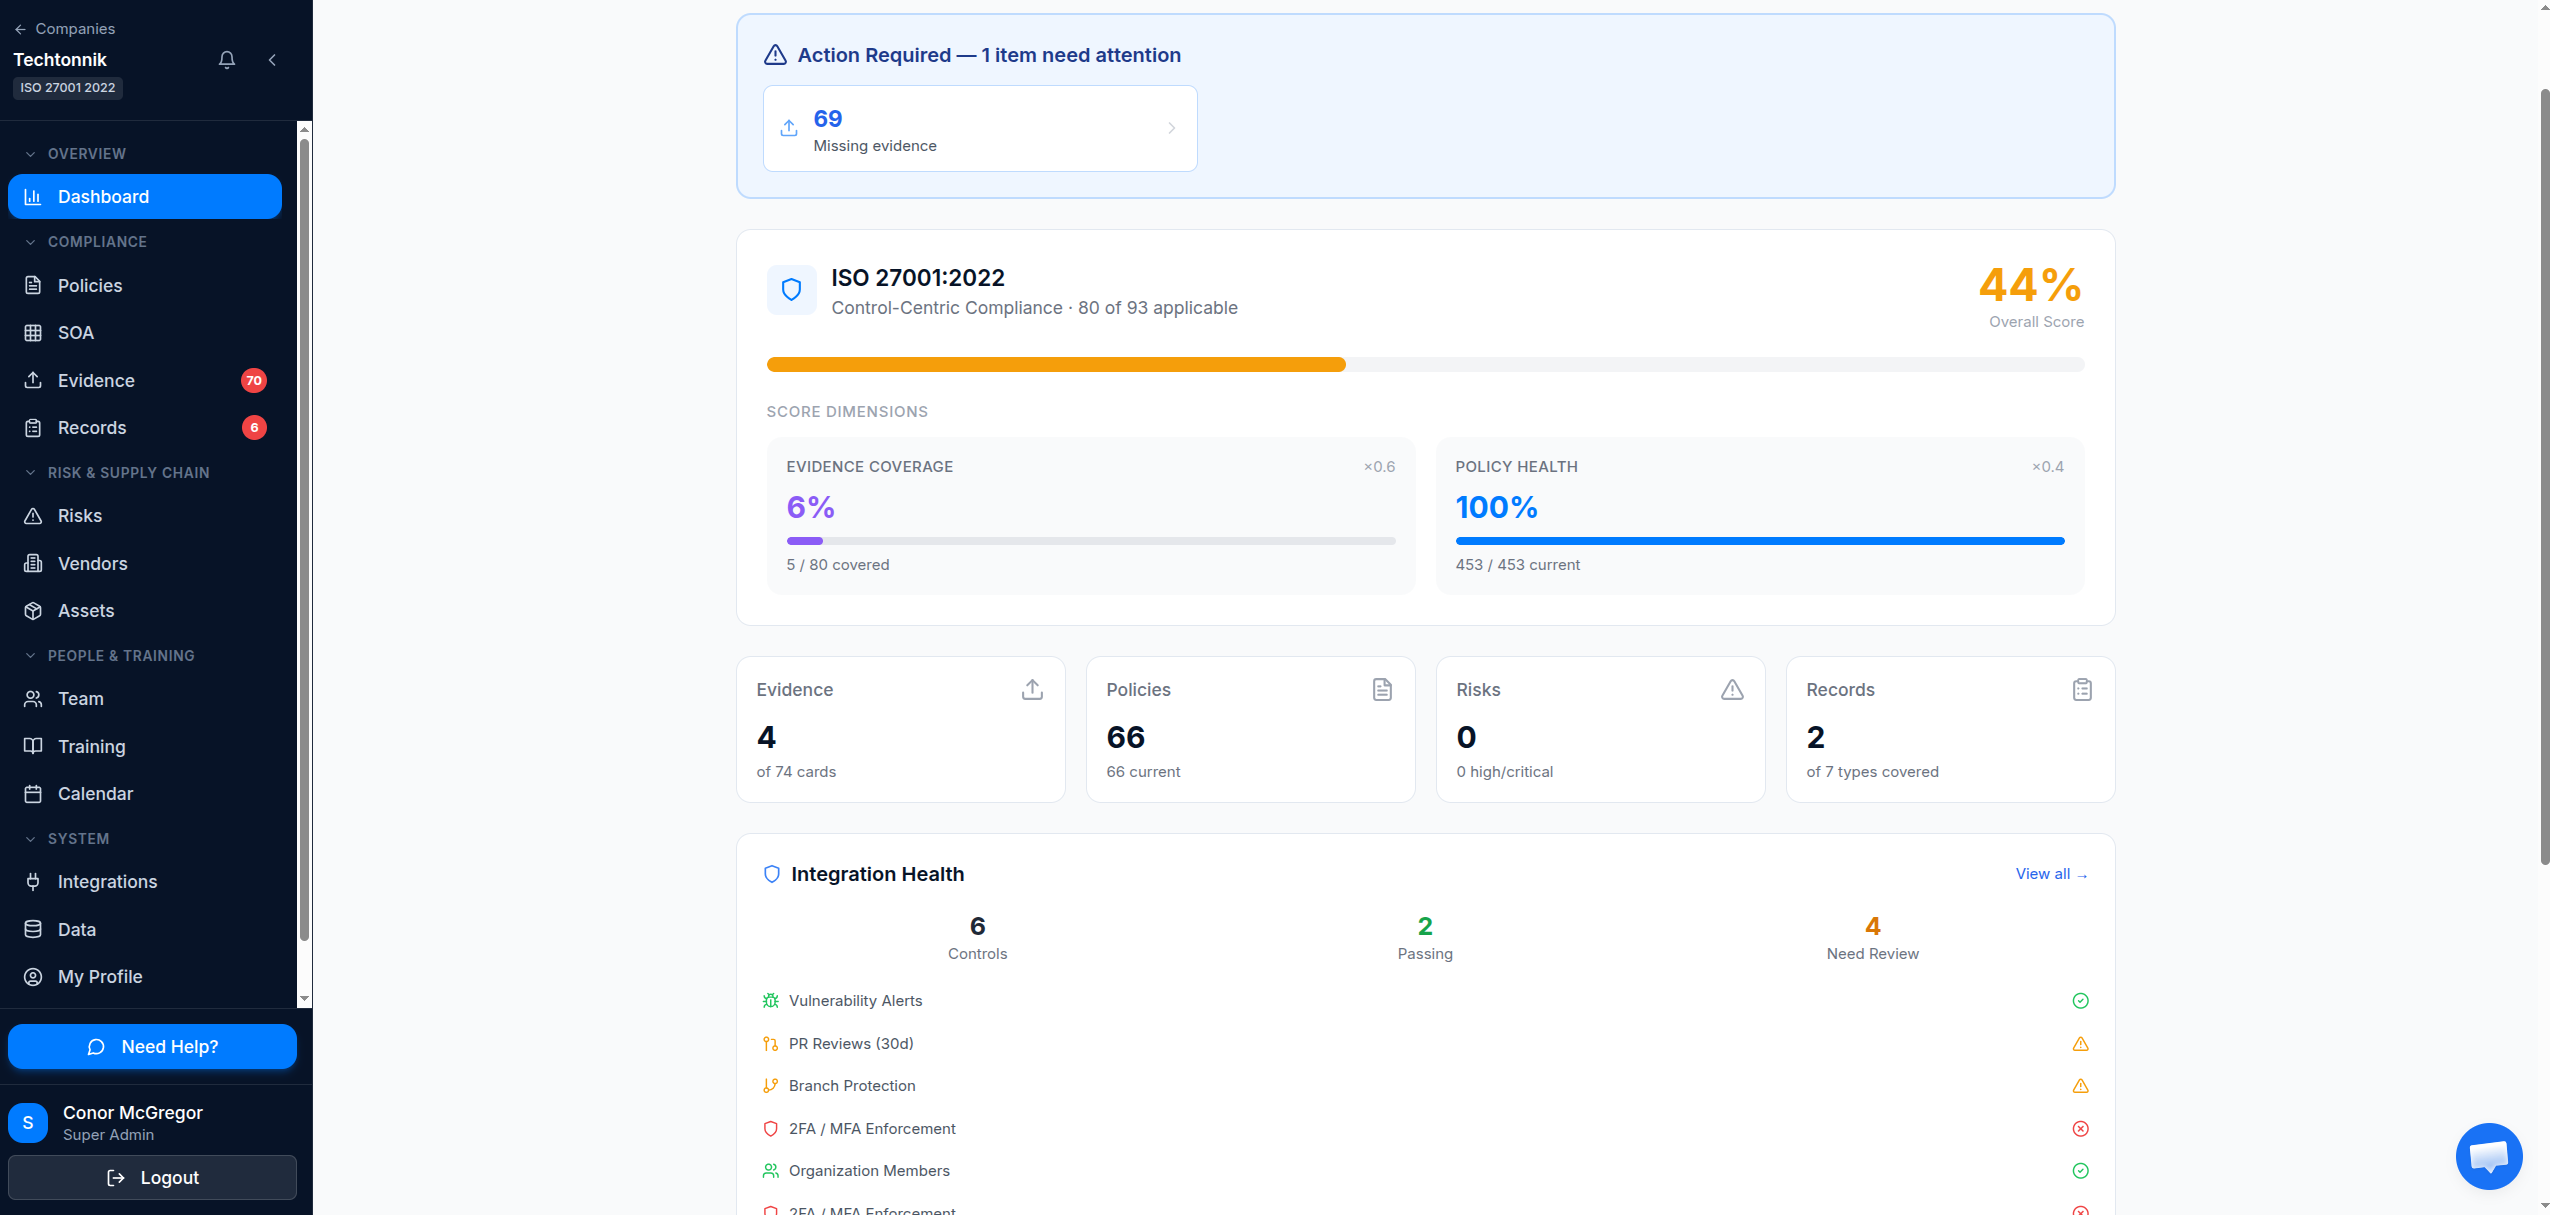Click the Evidence card upload icon
This screenshot has height=1215, width=2550.
(x=1032, y=690)
